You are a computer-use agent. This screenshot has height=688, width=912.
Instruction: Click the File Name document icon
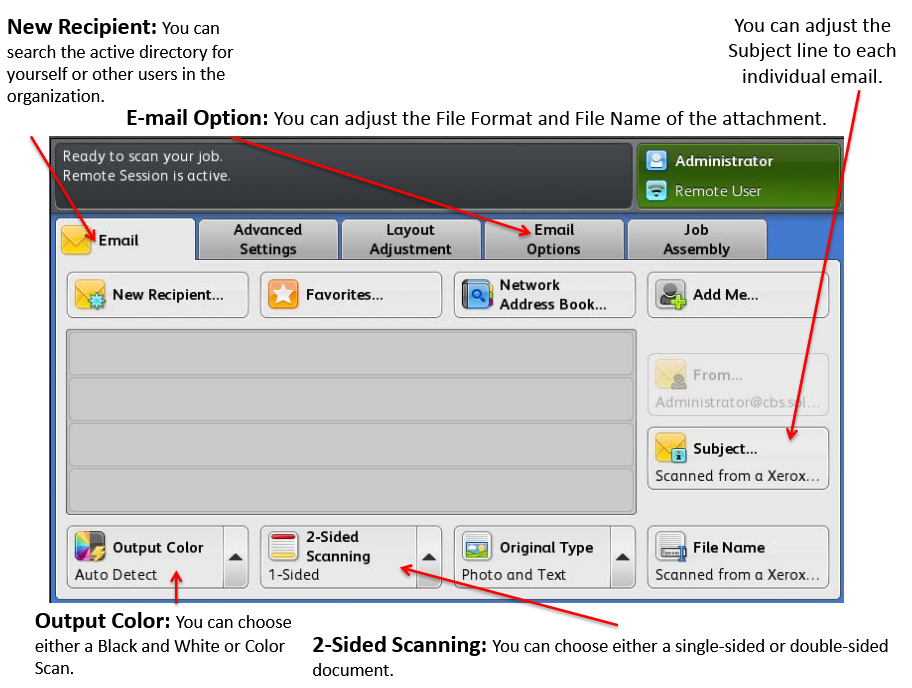point(671,547)
